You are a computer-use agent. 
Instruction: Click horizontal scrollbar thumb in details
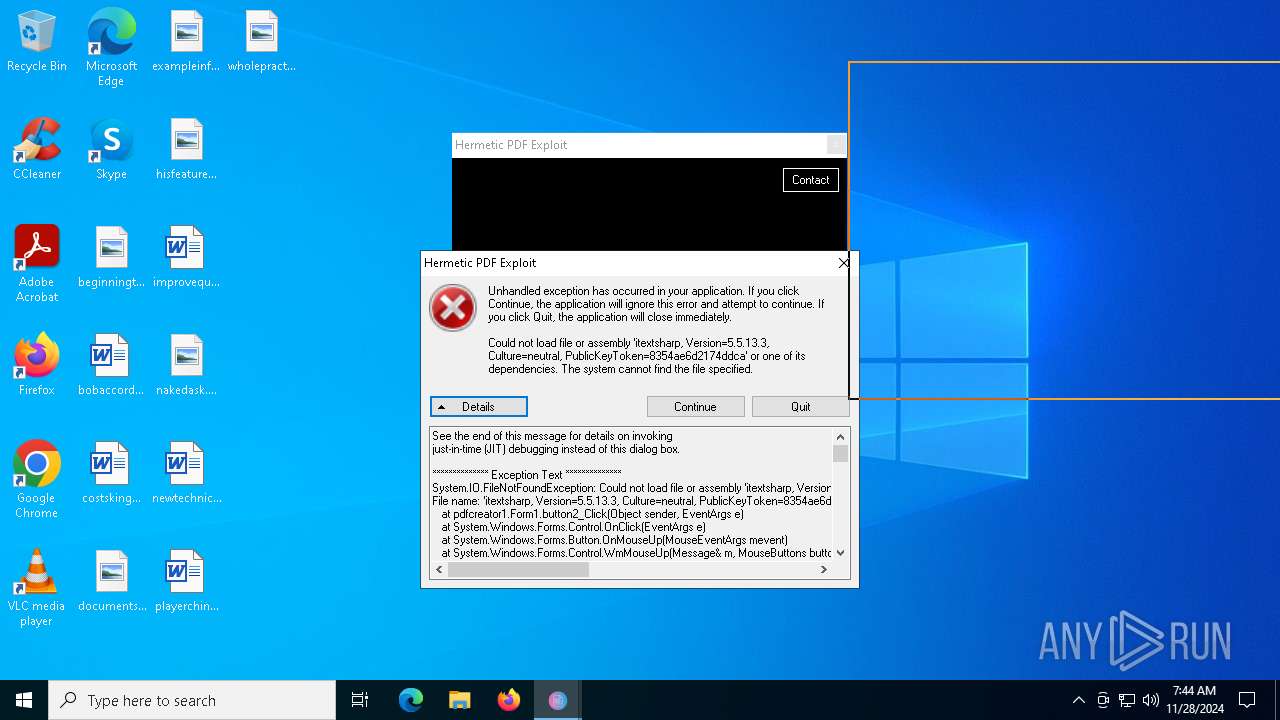point(518,570)
